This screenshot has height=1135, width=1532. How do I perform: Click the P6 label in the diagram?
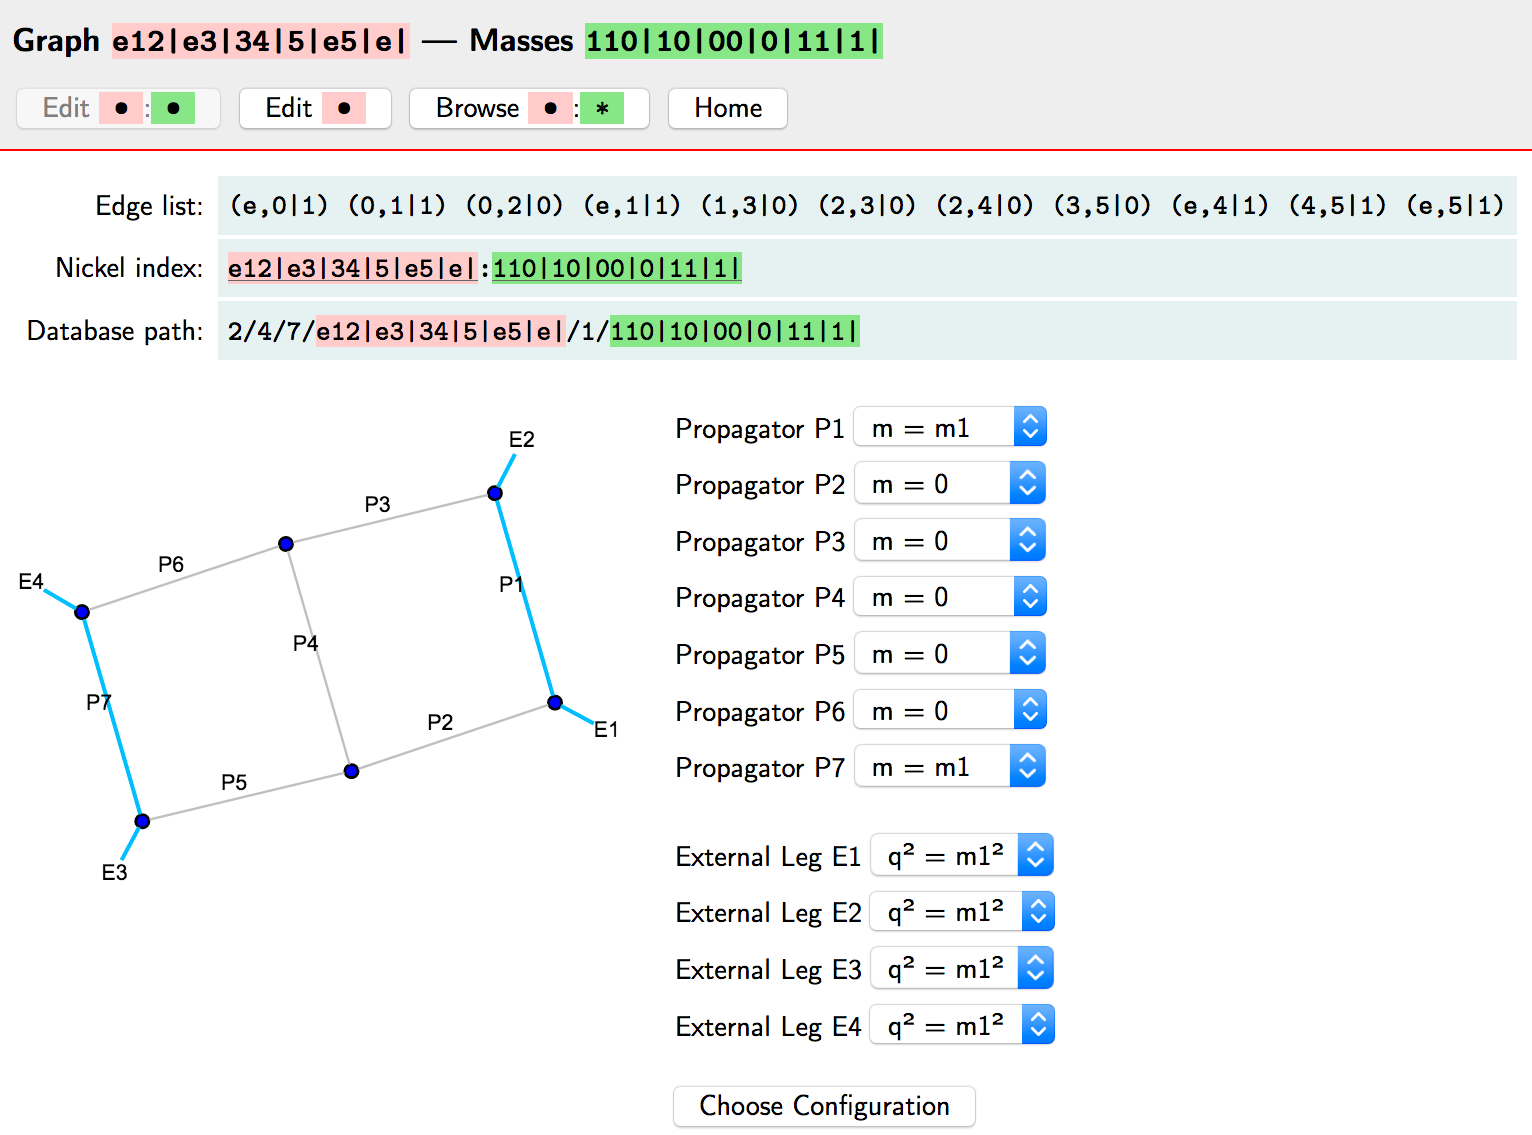click(171, 564)
